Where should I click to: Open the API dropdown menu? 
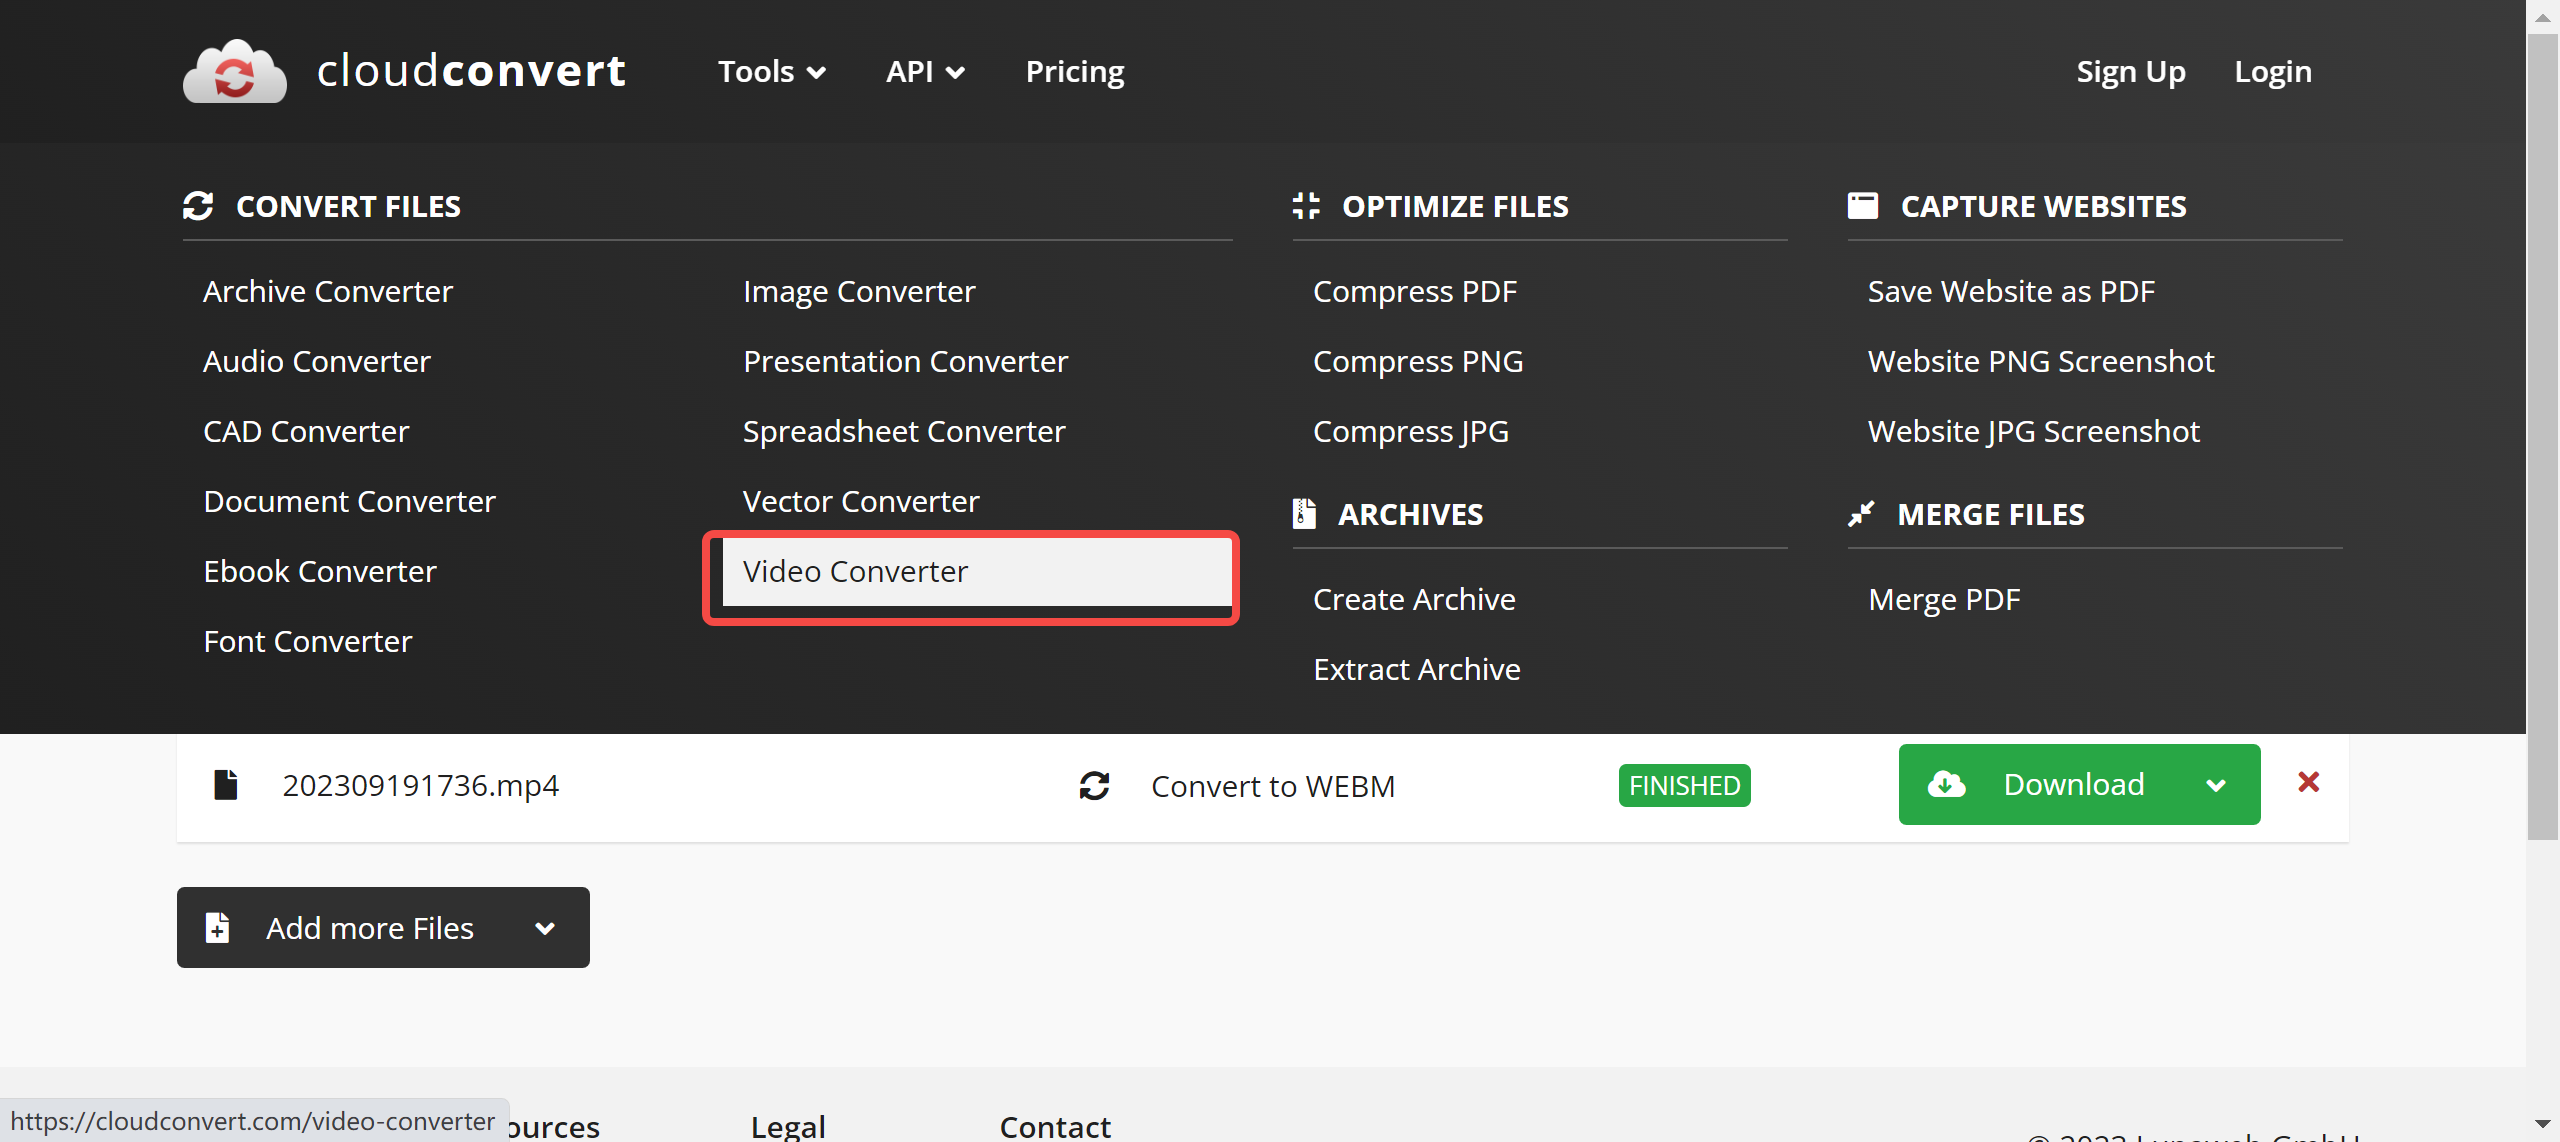[925, 72]
